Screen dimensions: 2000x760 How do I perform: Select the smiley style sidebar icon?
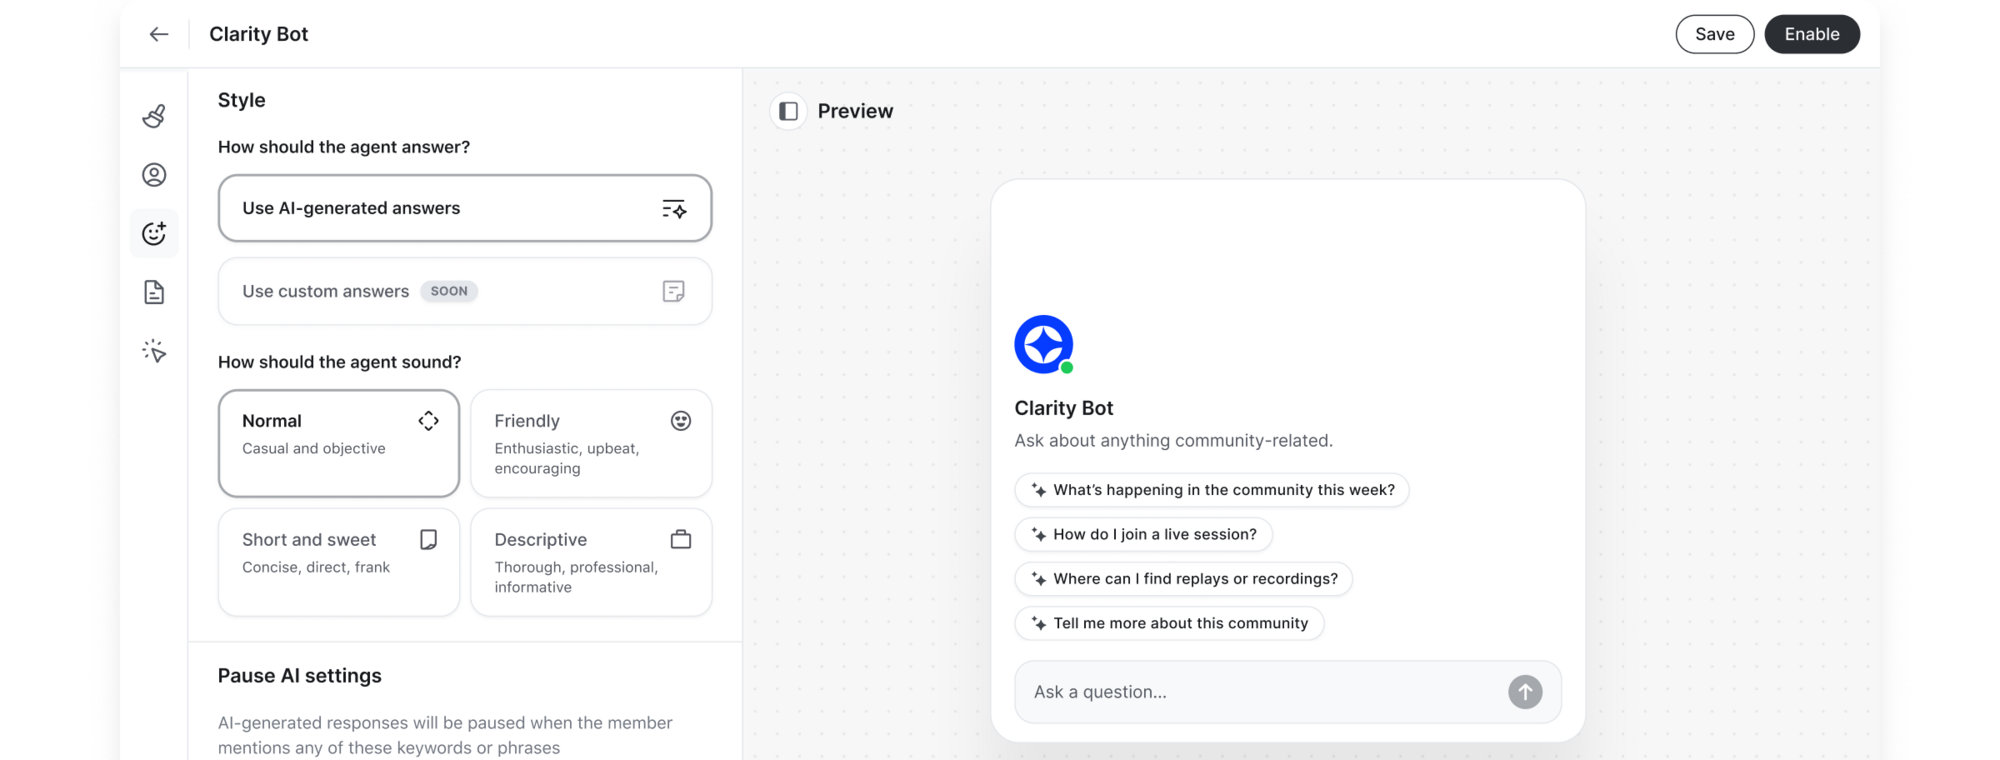point(154,234)
